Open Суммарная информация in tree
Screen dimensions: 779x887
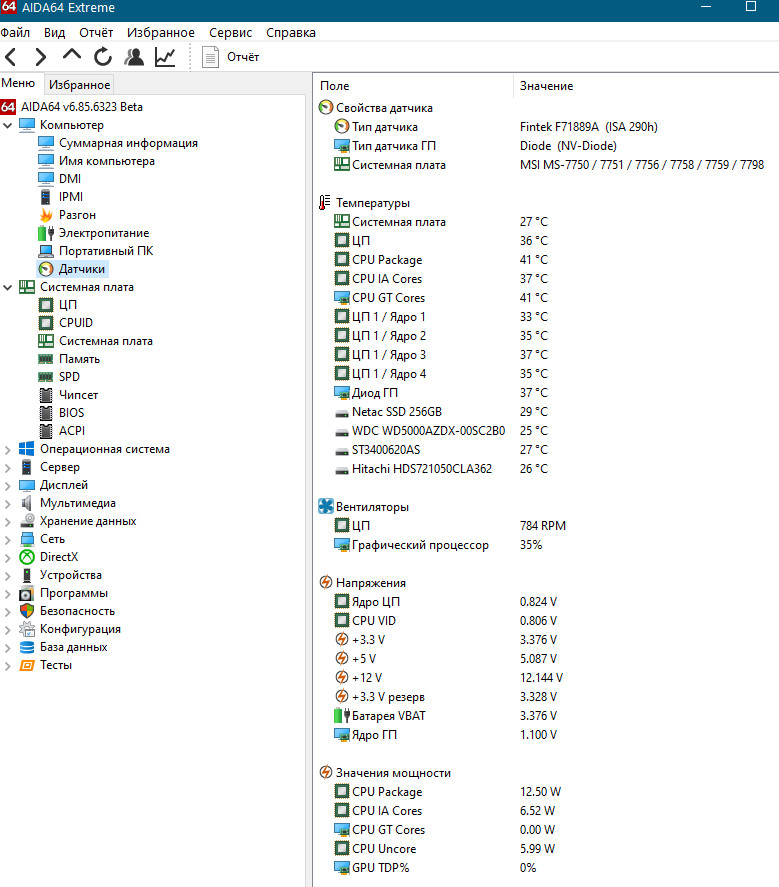pyautogui.click(x=128, y=143)
